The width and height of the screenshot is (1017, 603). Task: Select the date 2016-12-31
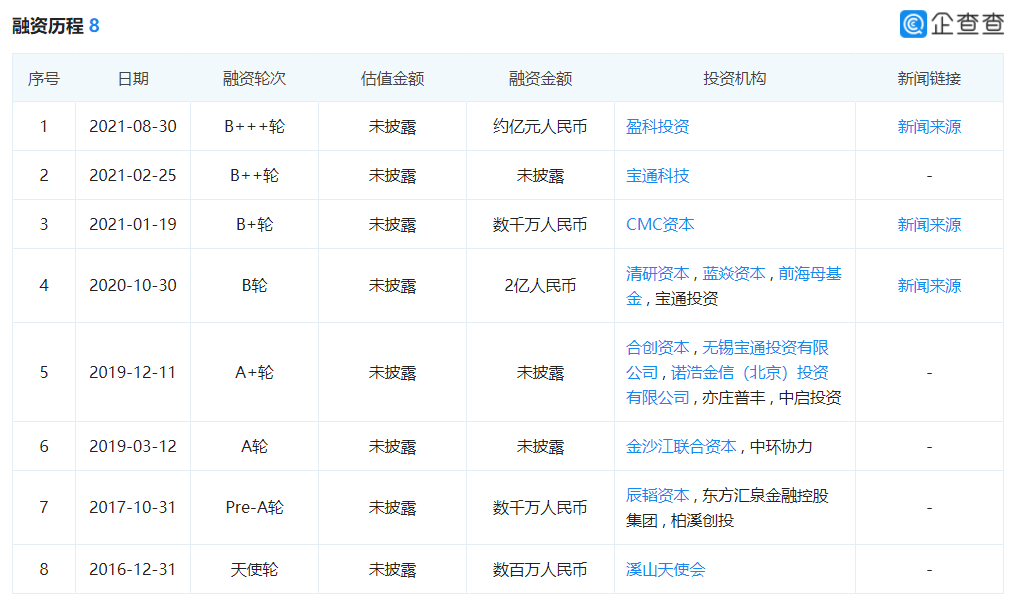click(133, 569)
